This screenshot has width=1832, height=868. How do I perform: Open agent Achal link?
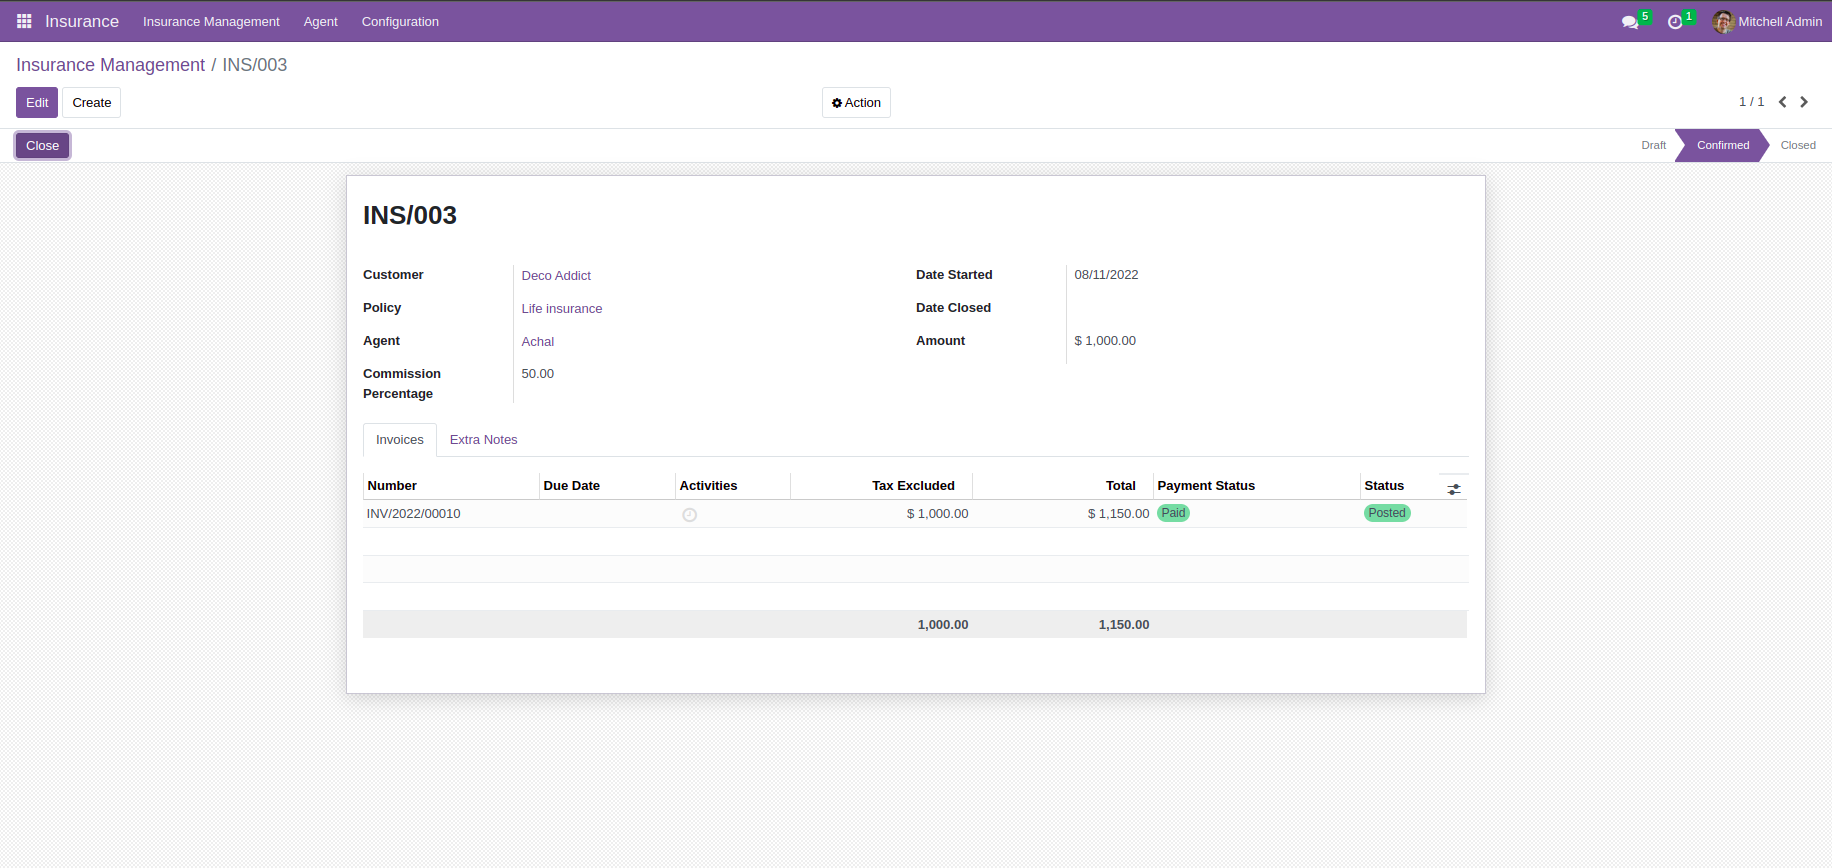[x=538, y=342]
